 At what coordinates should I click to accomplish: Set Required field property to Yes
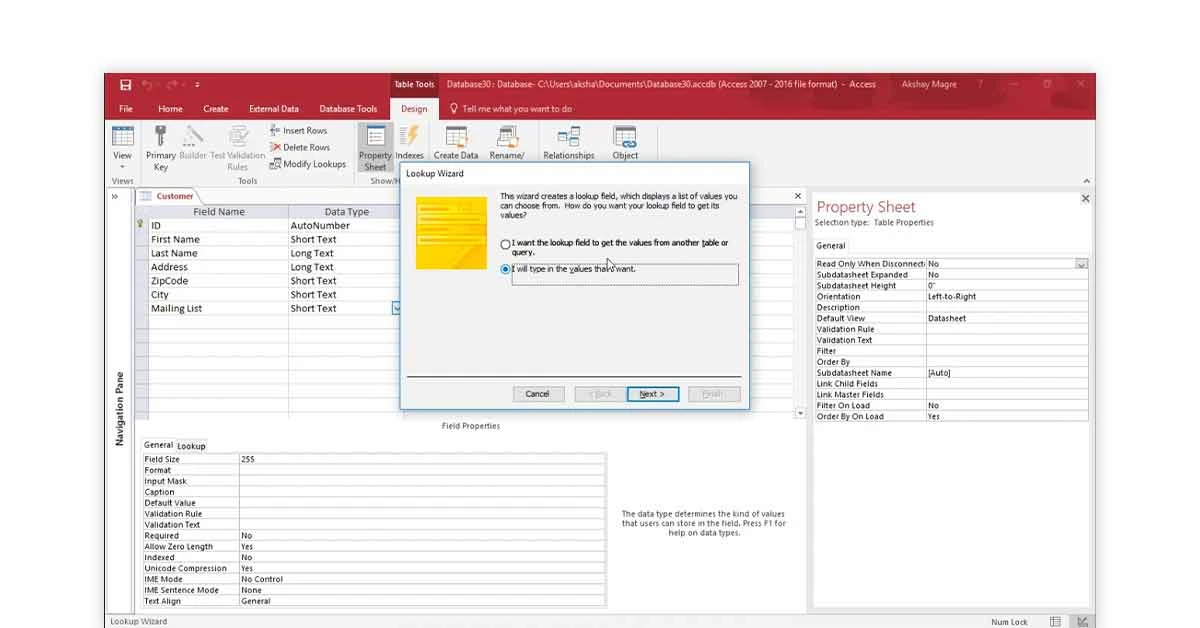coord(300,535)
